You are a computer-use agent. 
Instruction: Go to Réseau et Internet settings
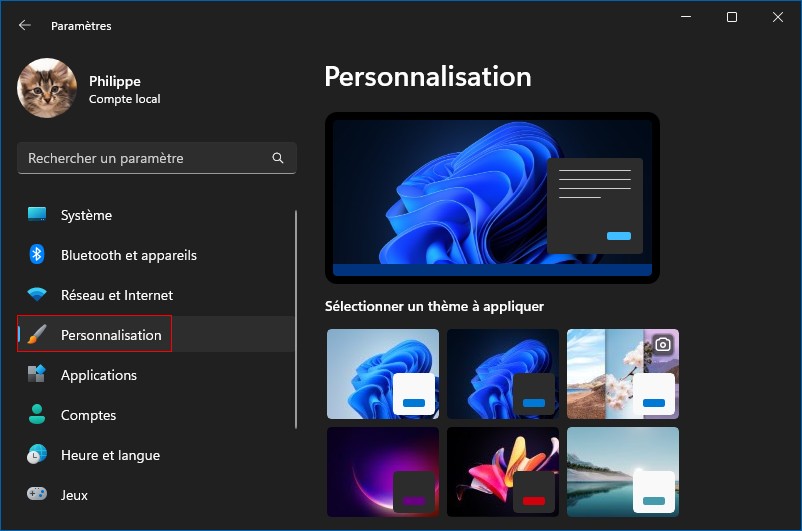coord(116,295)
